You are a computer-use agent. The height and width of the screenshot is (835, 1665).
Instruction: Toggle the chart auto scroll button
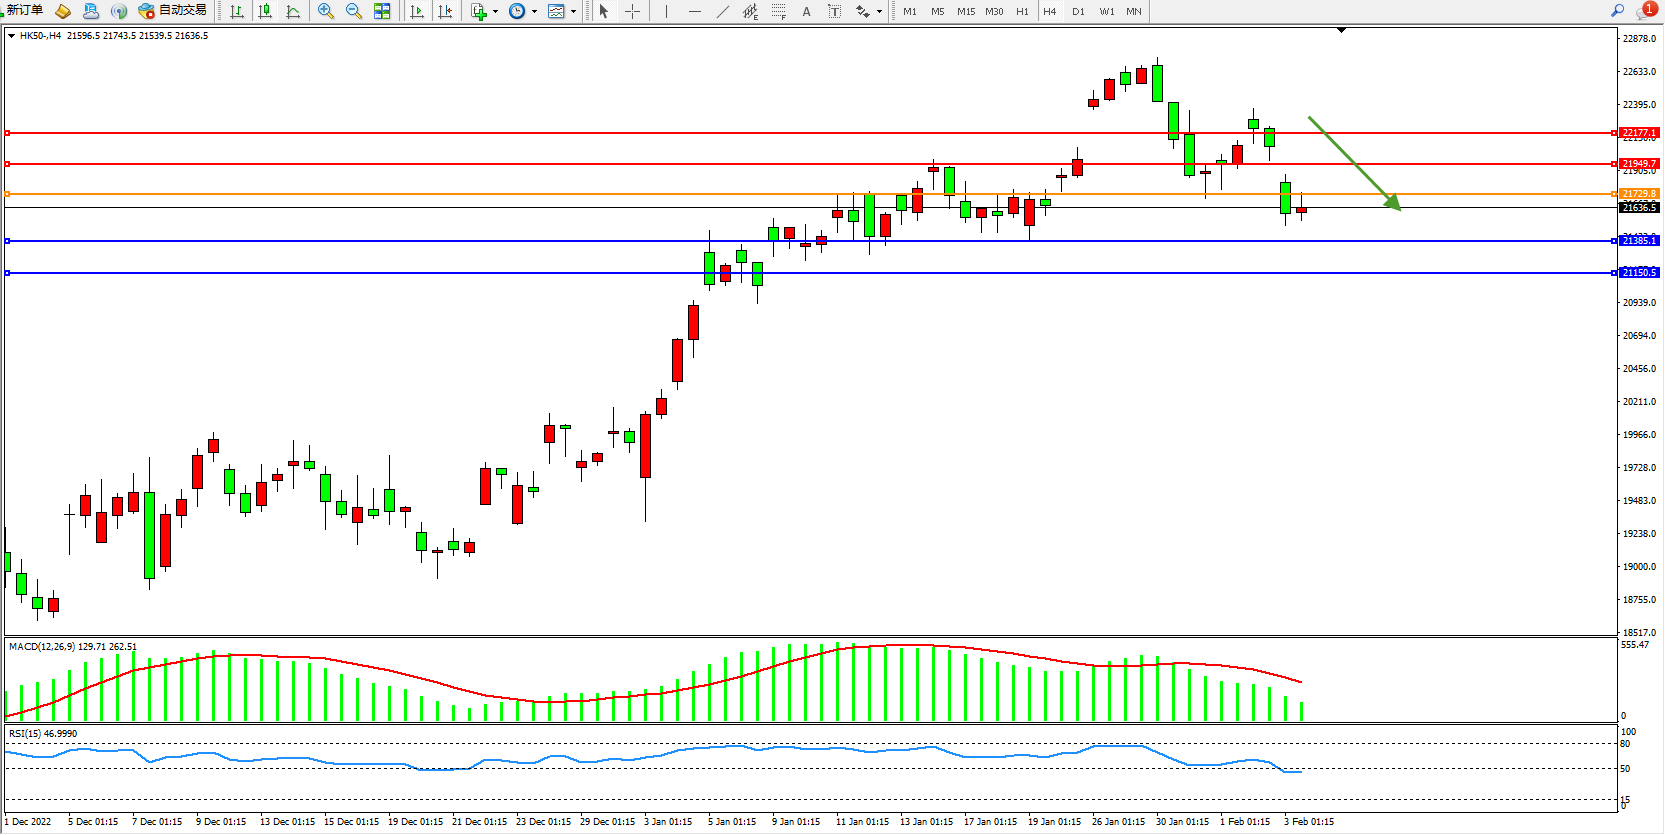click(x=417, y=11)
